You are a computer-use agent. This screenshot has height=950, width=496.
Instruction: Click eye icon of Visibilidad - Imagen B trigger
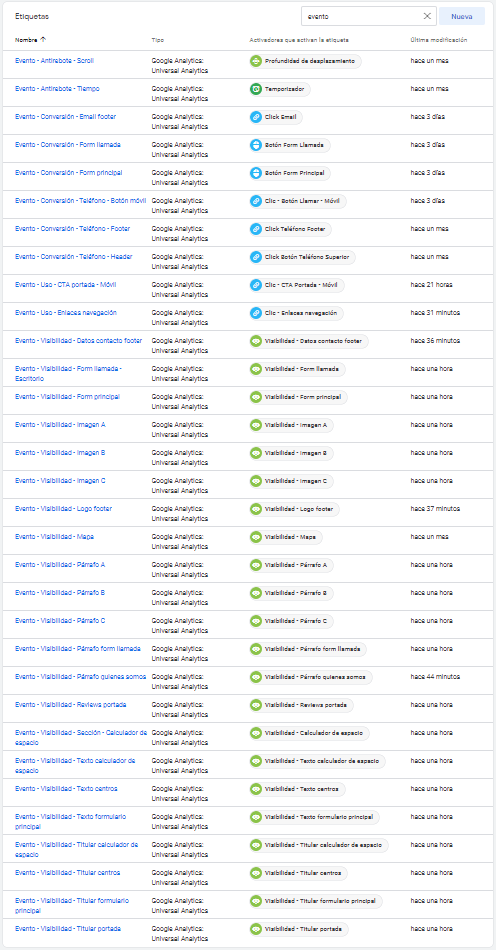pos(256,453)
